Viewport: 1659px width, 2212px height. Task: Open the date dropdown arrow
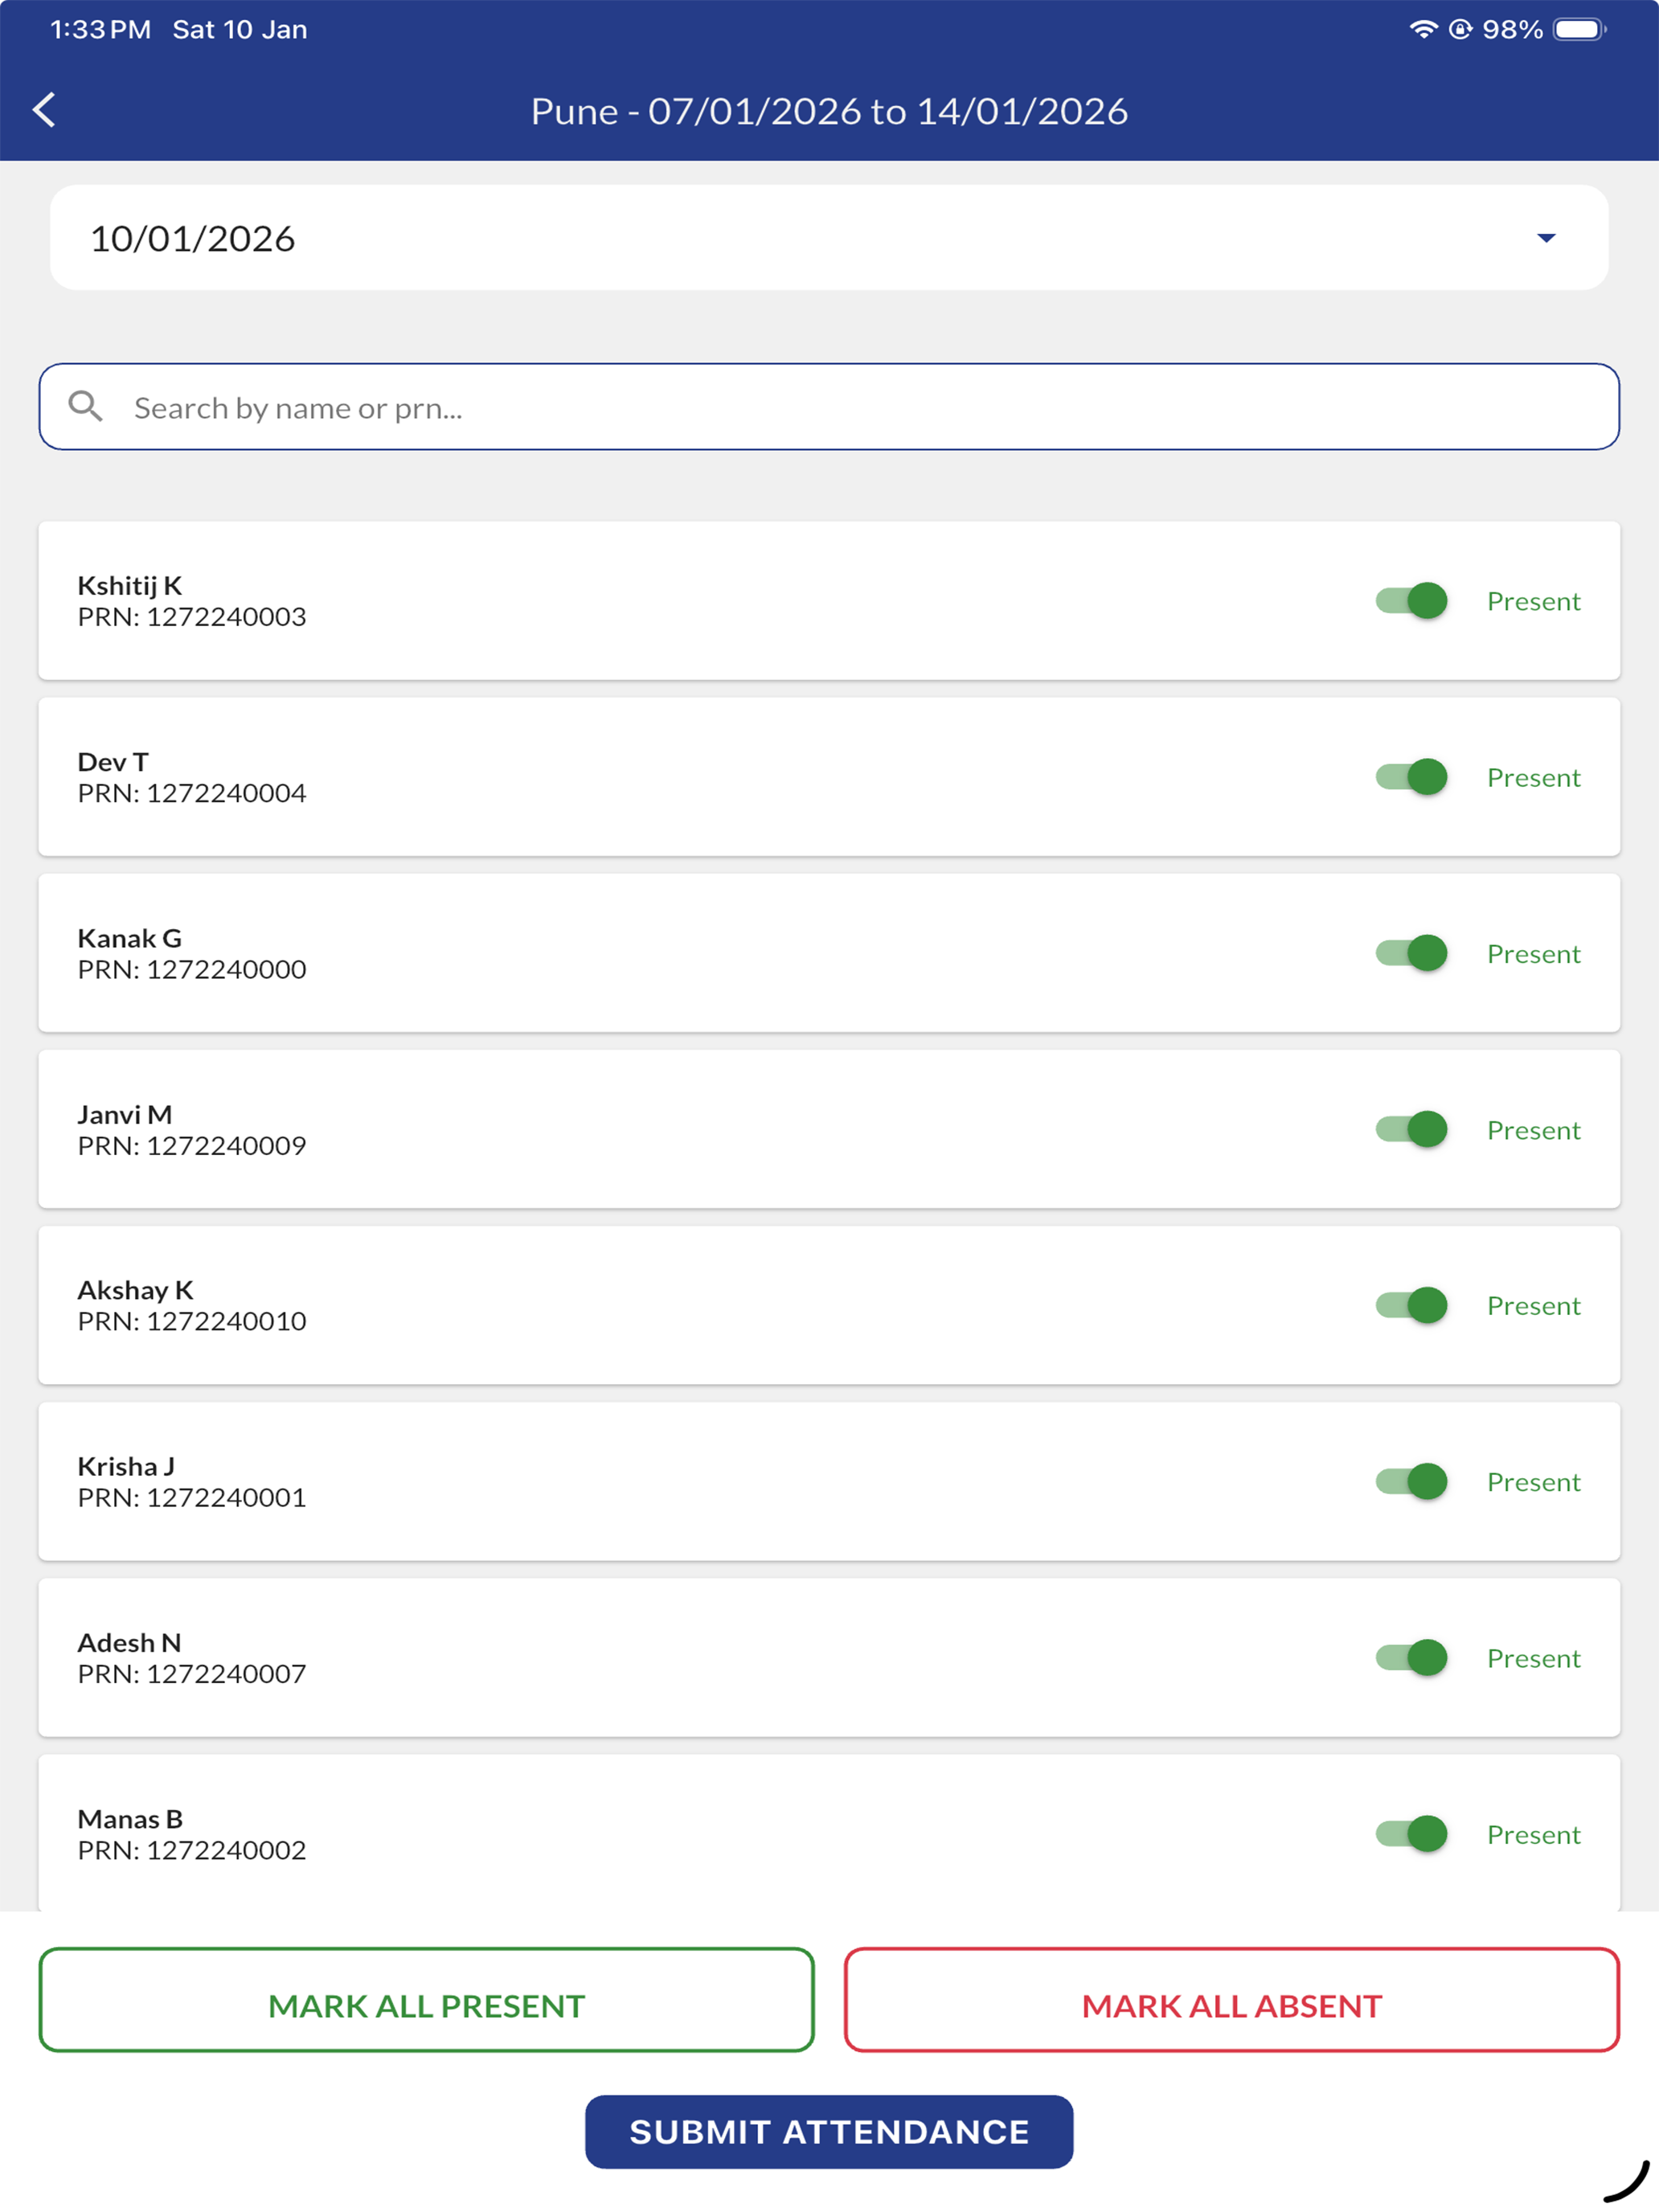click(1546, 238)
